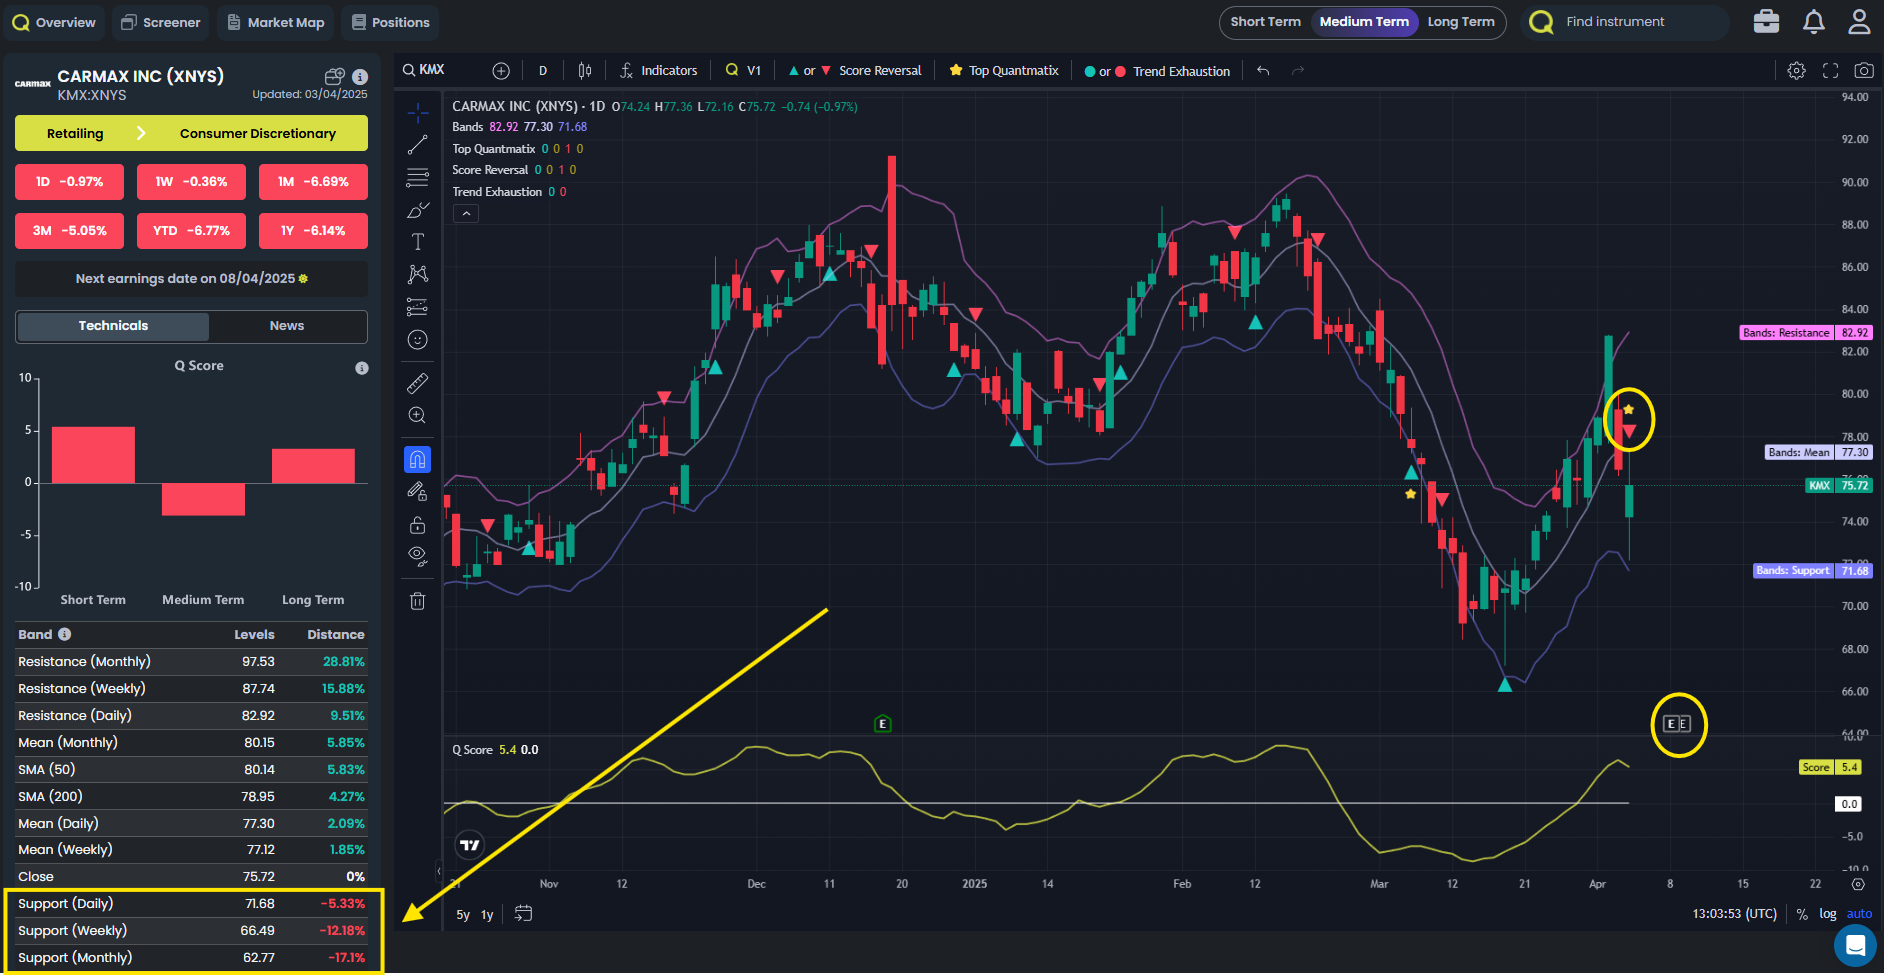
Task: Remove drawings with trash icon
Action: pyautogui.click(x=418, y=601)
